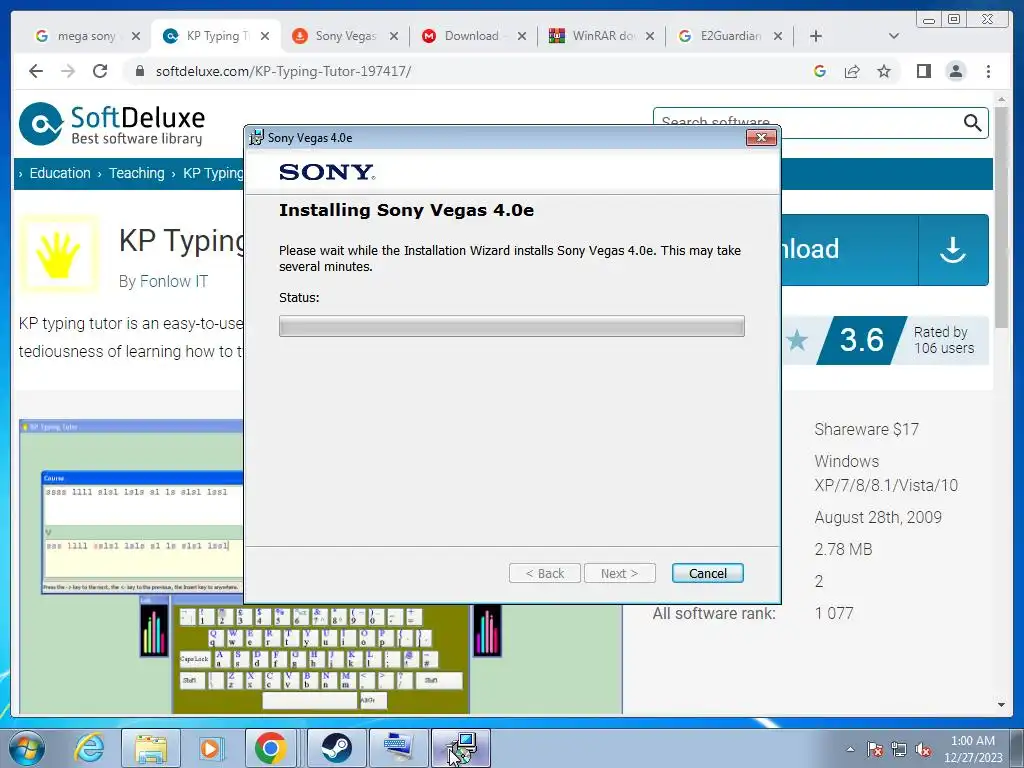Open the Teaching breadcrumb
This screenshot has width=1024, height=768.
(x=136, y=173)
